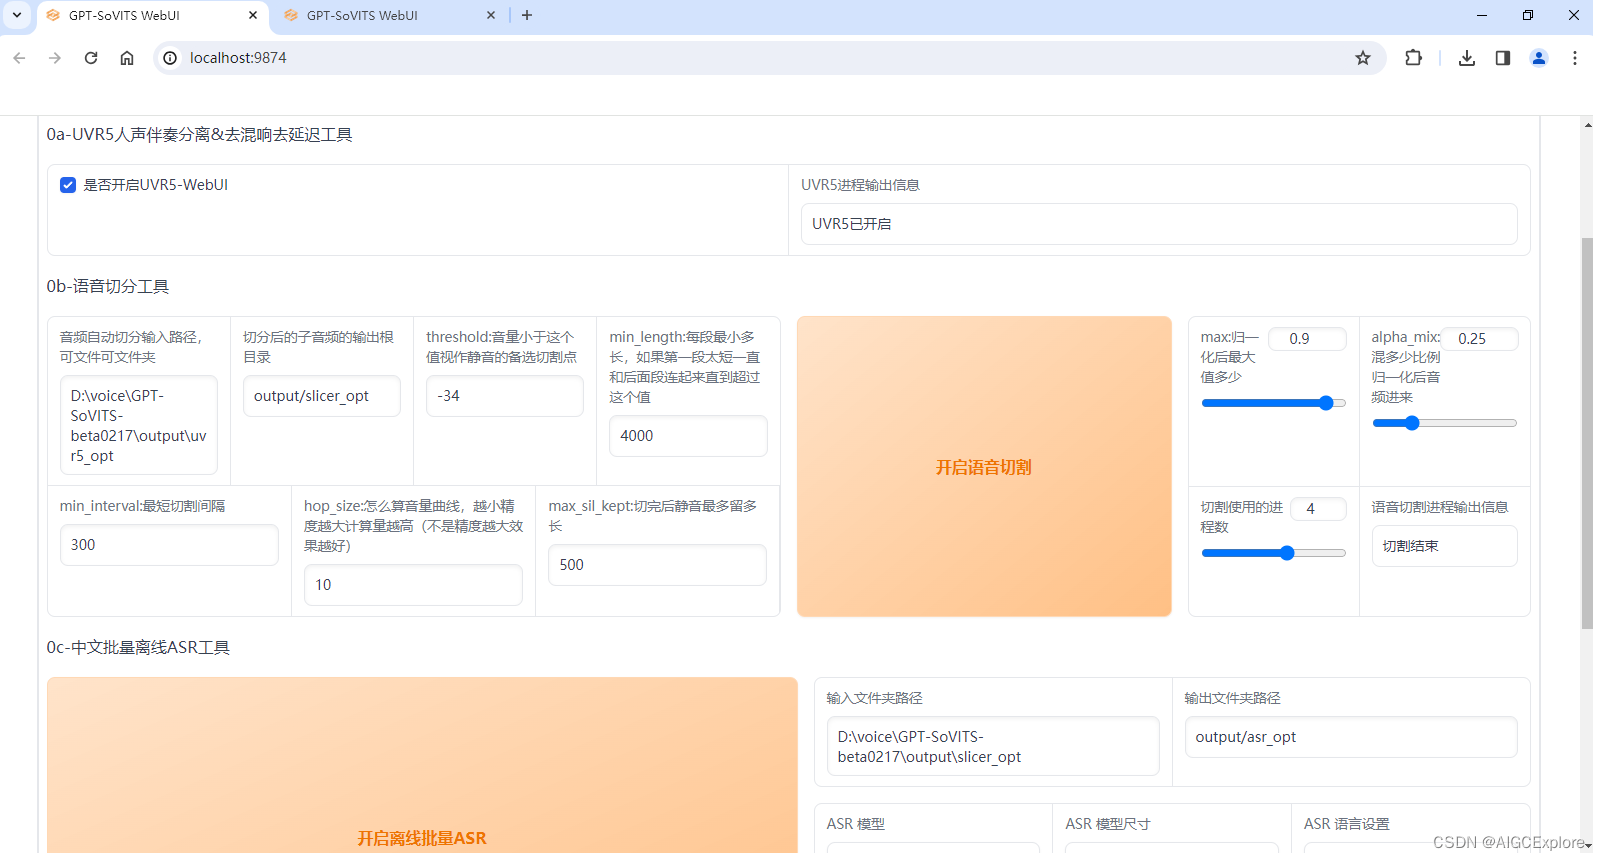Image resolution: width=1600 pixels, height=860 pixels.
Task: Open the user profile avatar
Action: (1539, 58)
